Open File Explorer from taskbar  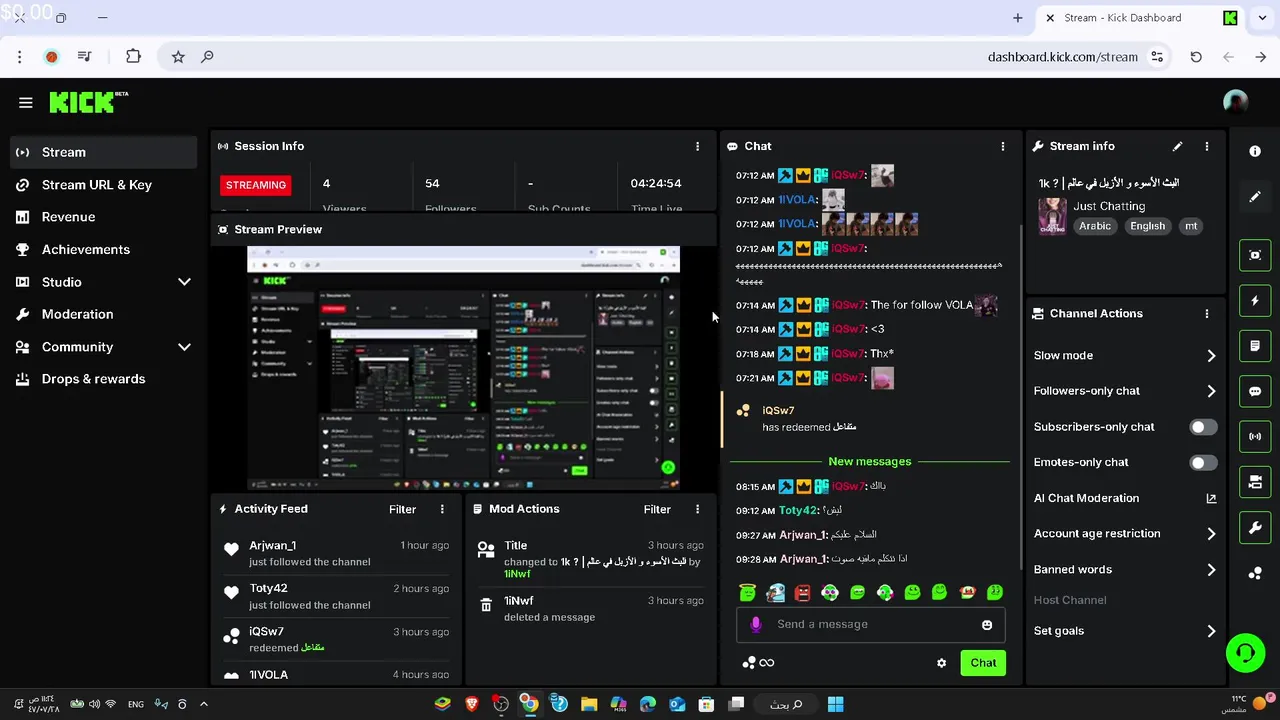tap(589, 704)
